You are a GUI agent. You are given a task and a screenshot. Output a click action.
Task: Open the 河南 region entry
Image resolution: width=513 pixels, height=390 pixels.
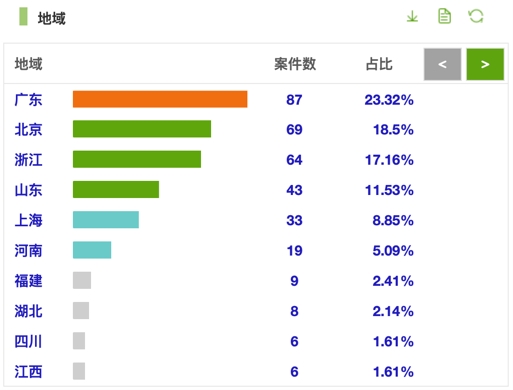[x=28, y=251]
